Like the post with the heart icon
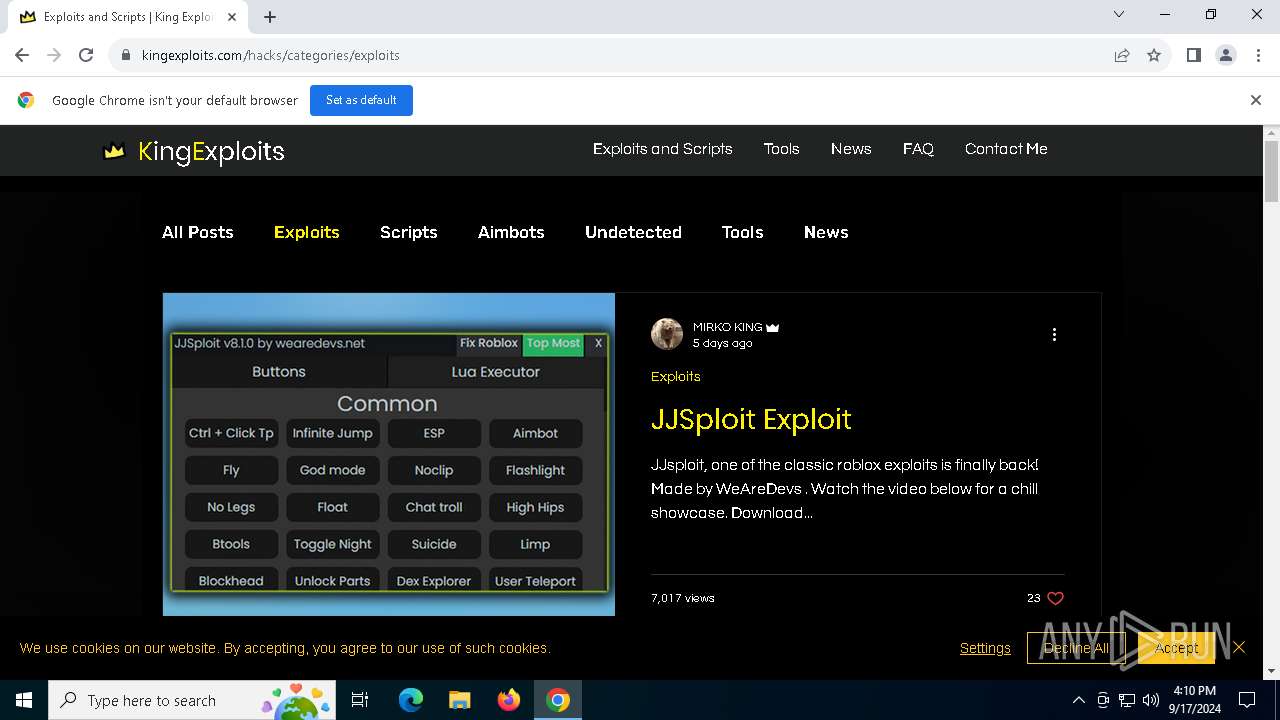The height and width of the screenshot is (720, 1280). pos(1055,598)
